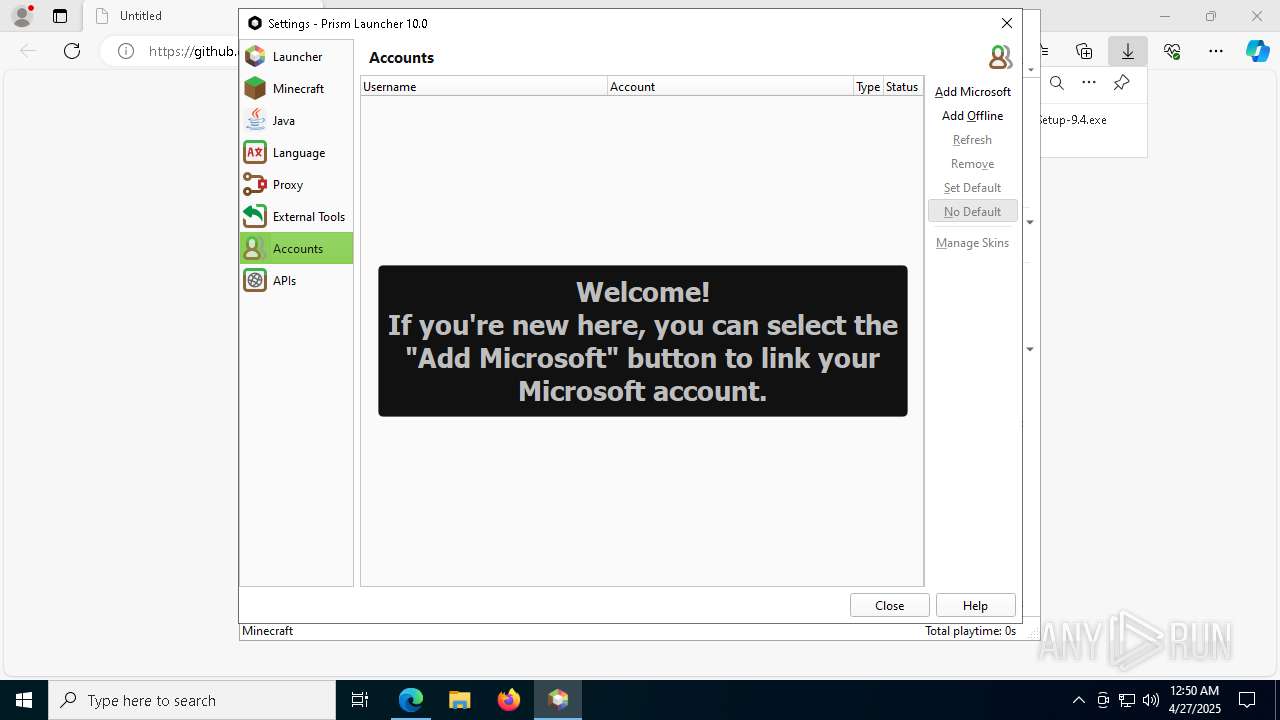Click the Edge back navigation button
The image size is (1280, 720).
coord(28,51)
